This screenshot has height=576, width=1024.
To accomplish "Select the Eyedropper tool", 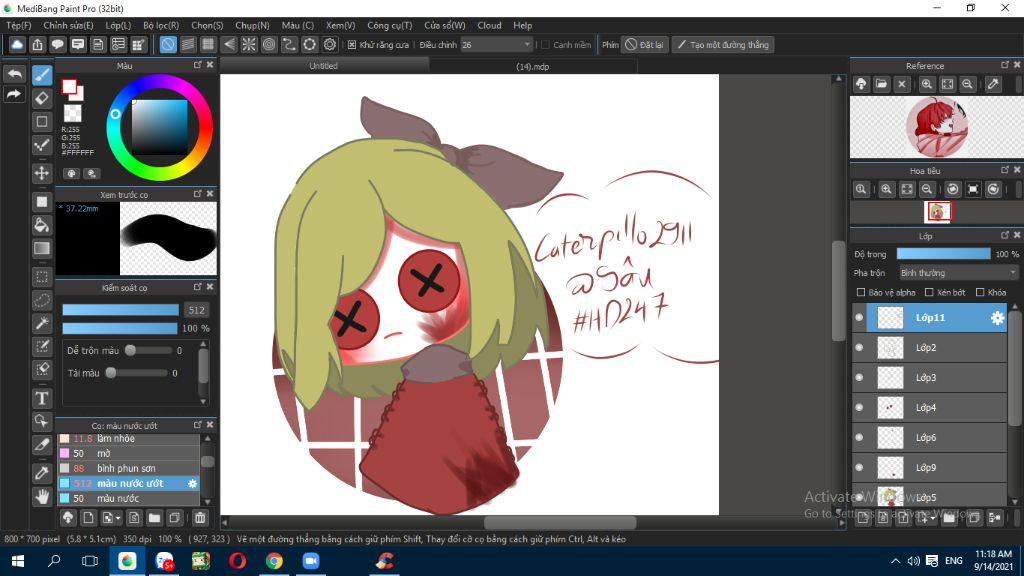I will [x=42, y=473].
